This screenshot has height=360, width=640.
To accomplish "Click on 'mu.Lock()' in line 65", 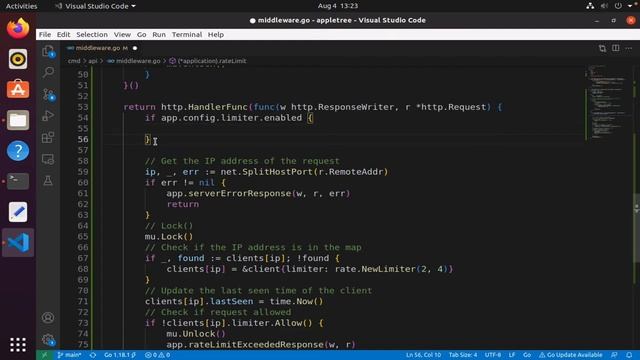I will coord(169,237).
